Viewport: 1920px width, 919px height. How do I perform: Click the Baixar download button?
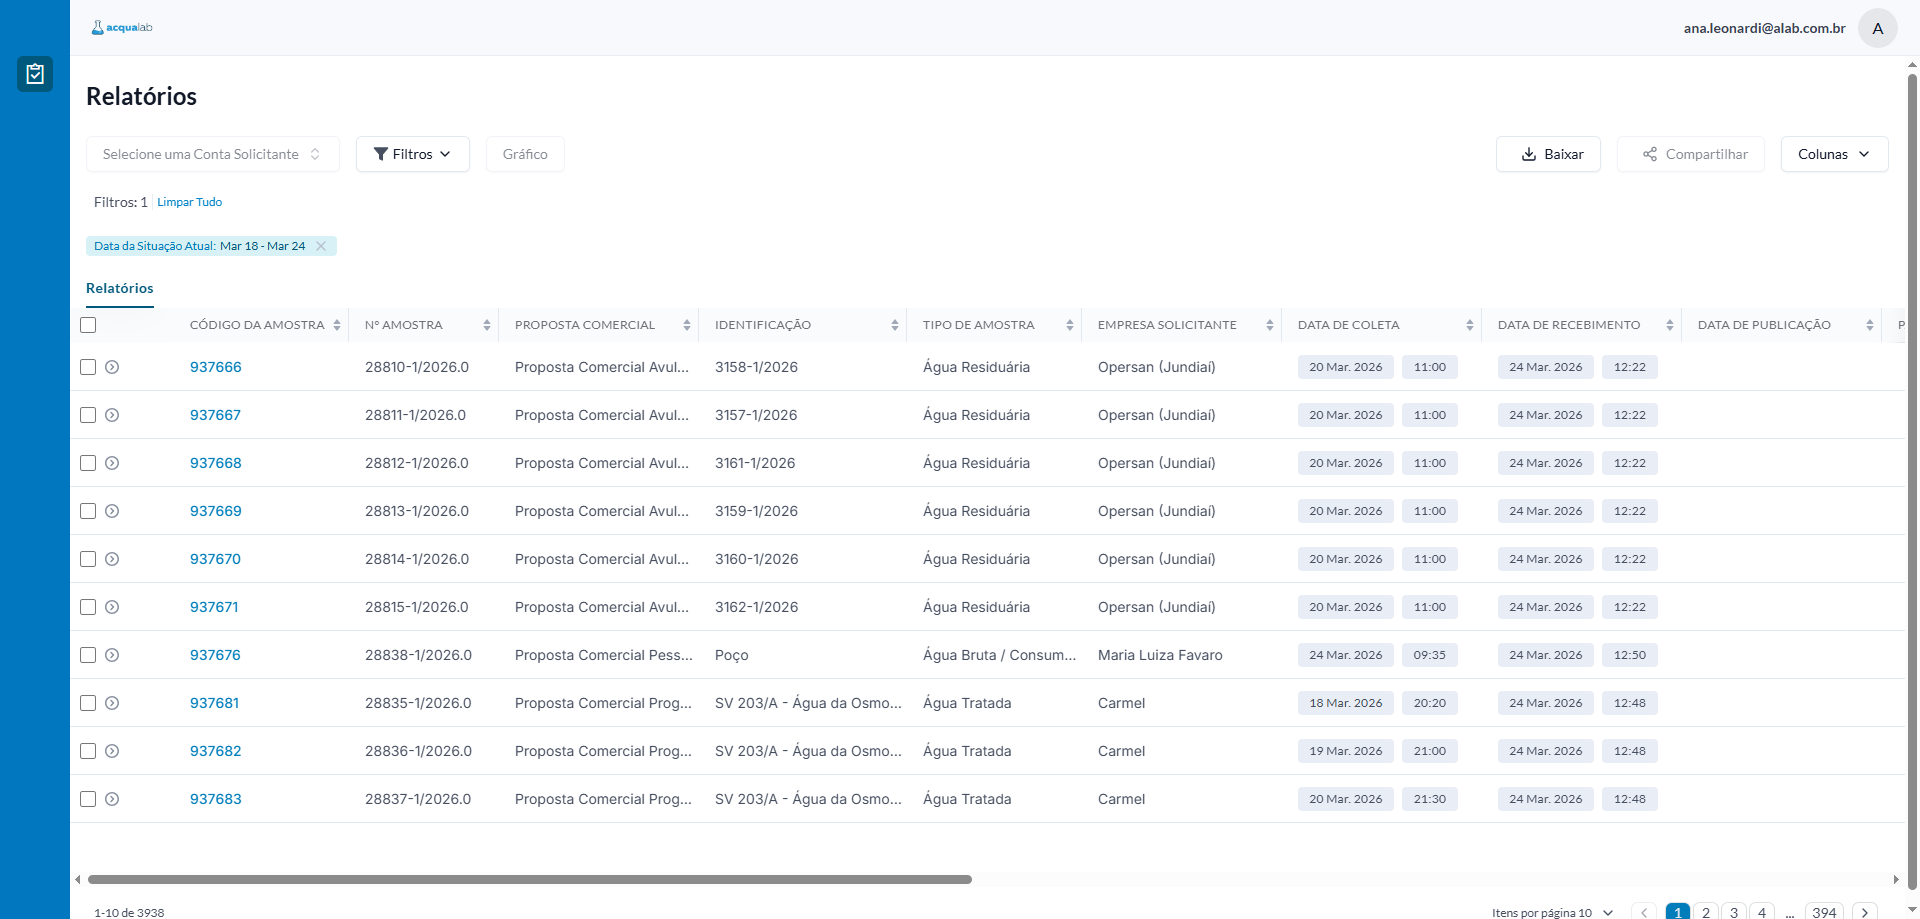1547,154
